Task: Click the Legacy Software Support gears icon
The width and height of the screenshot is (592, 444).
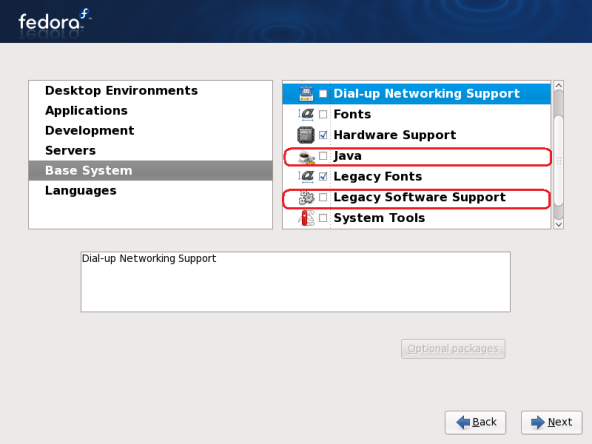Action: coord(306,197)
